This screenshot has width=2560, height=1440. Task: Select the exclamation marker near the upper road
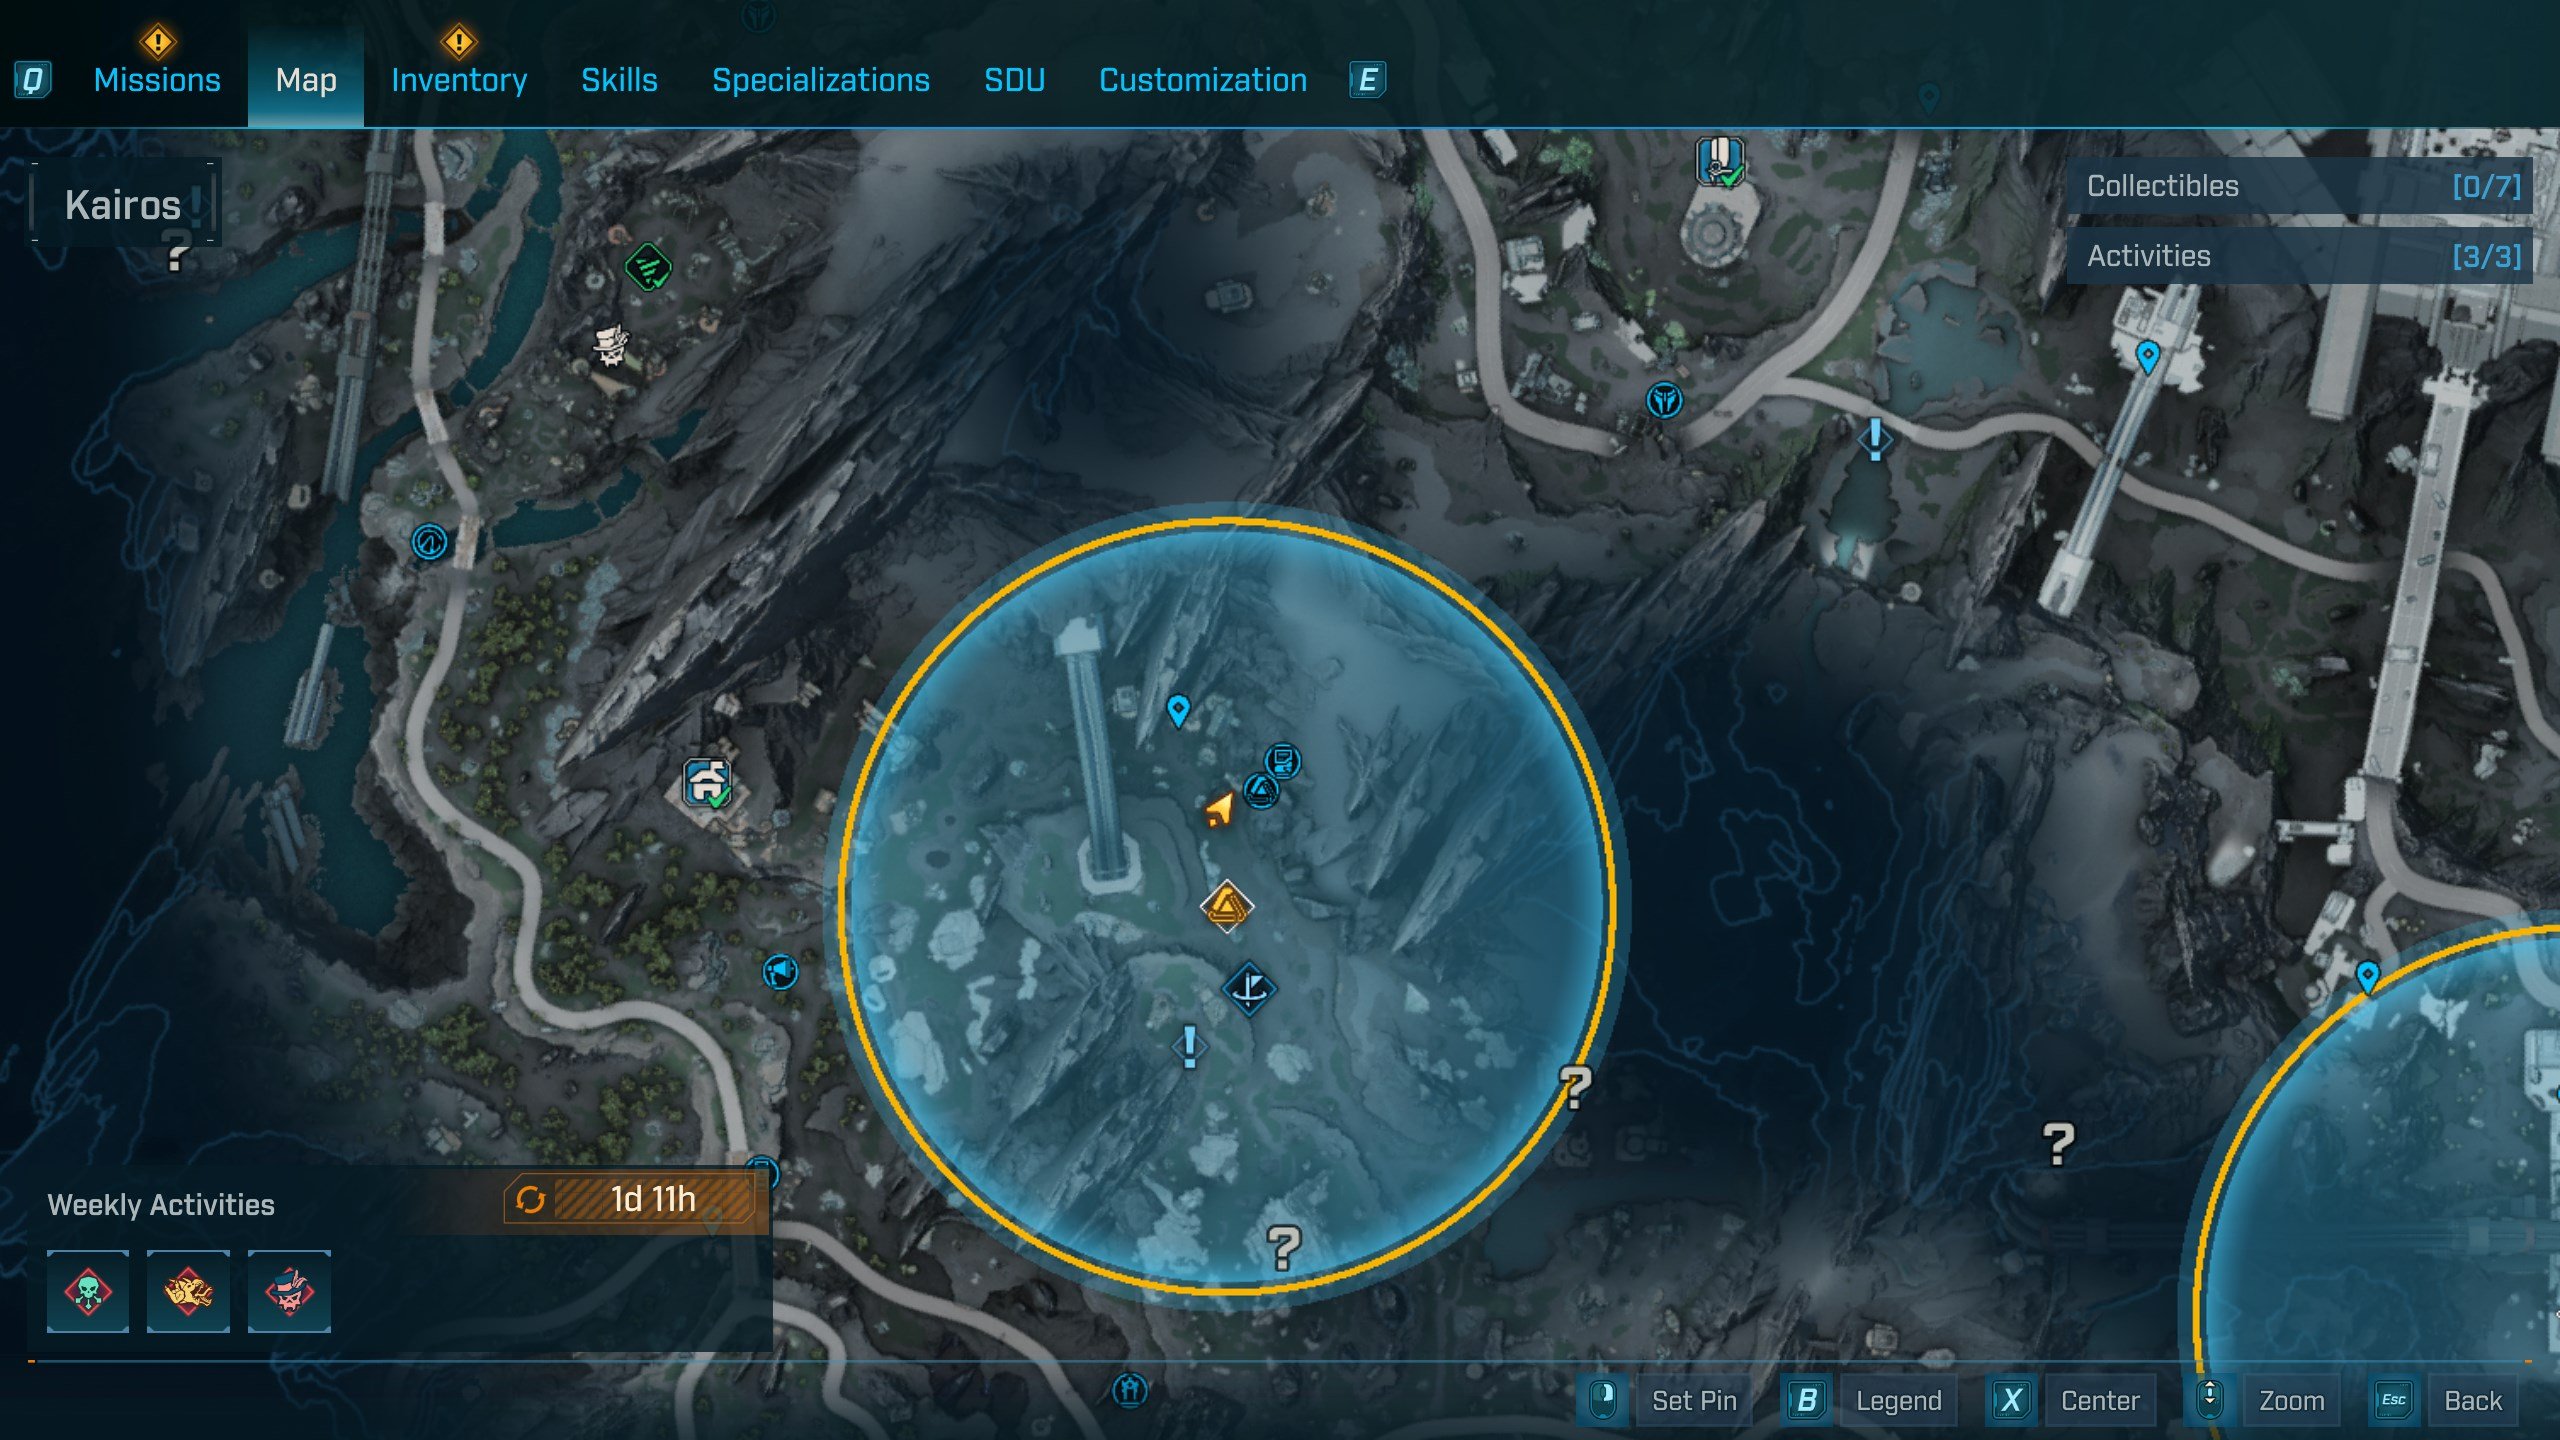(x=1875, y=440)
